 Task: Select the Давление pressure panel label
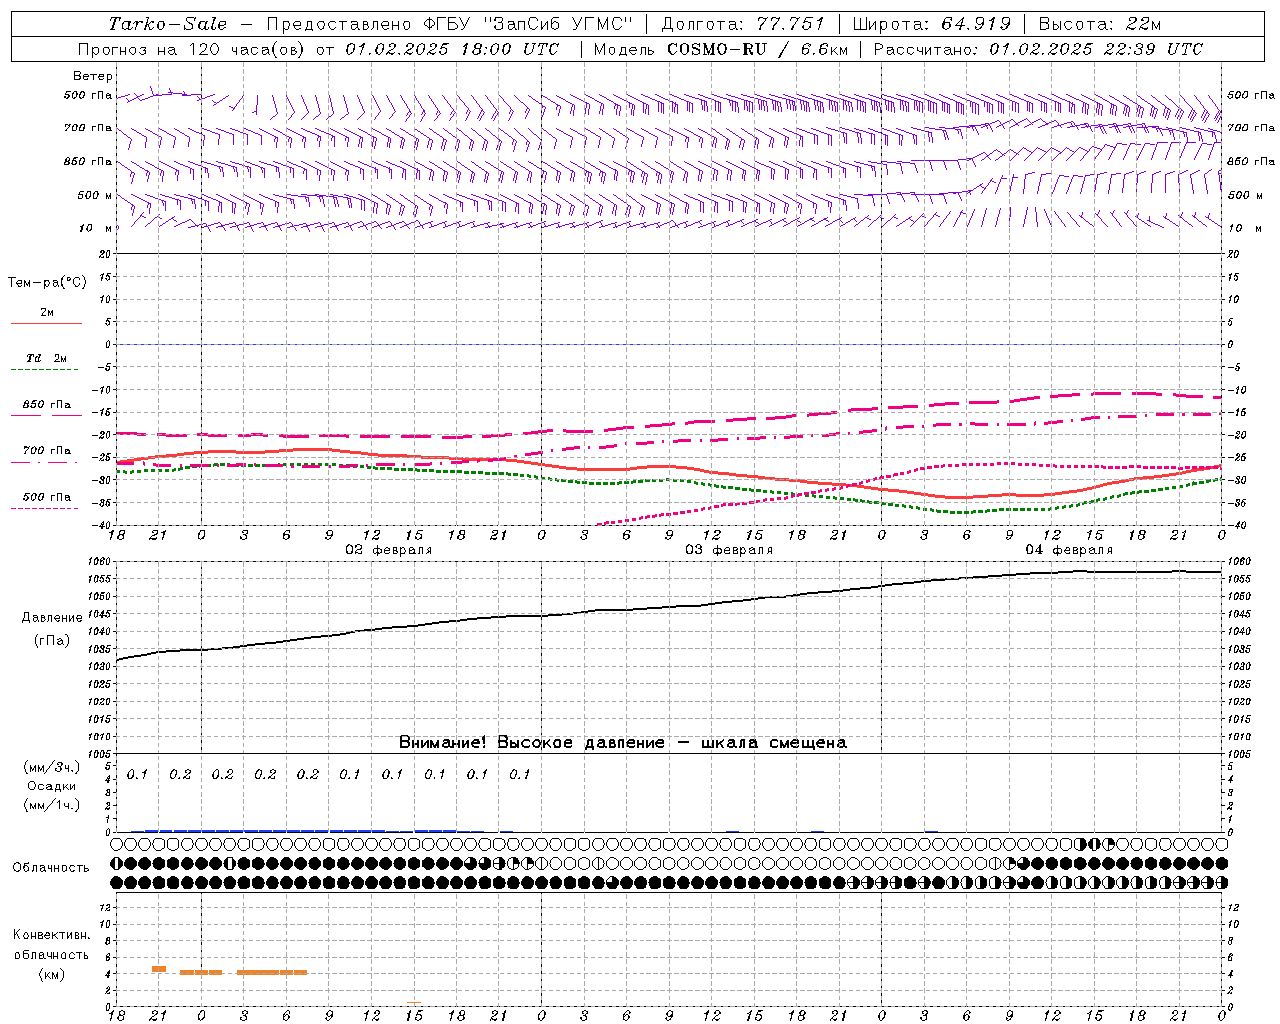click(52, 618)
